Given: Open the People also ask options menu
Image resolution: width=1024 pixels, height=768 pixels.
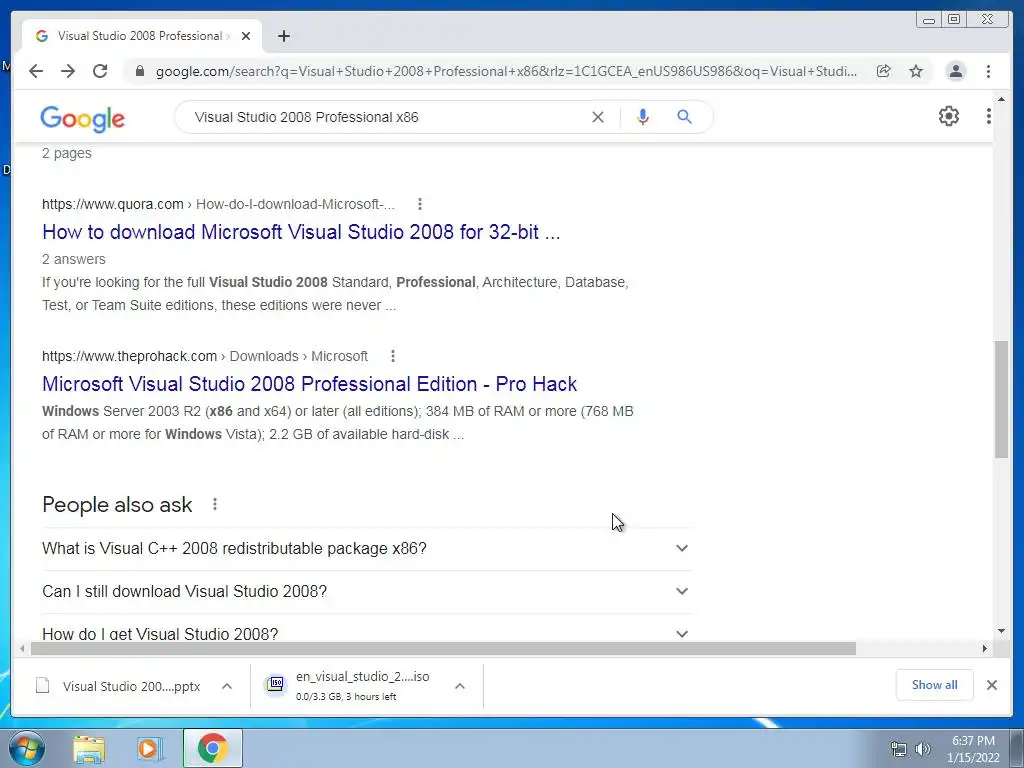Looking at the screenshot, I should 215,504.
